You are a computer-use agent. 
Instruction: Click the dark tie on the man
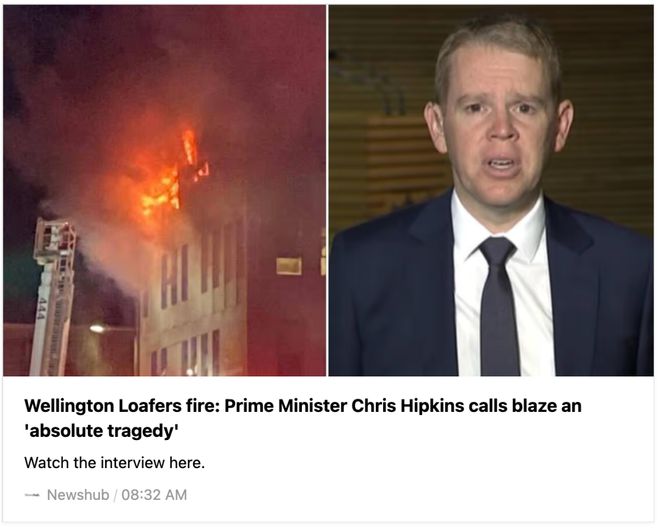[x=499, y=305]
